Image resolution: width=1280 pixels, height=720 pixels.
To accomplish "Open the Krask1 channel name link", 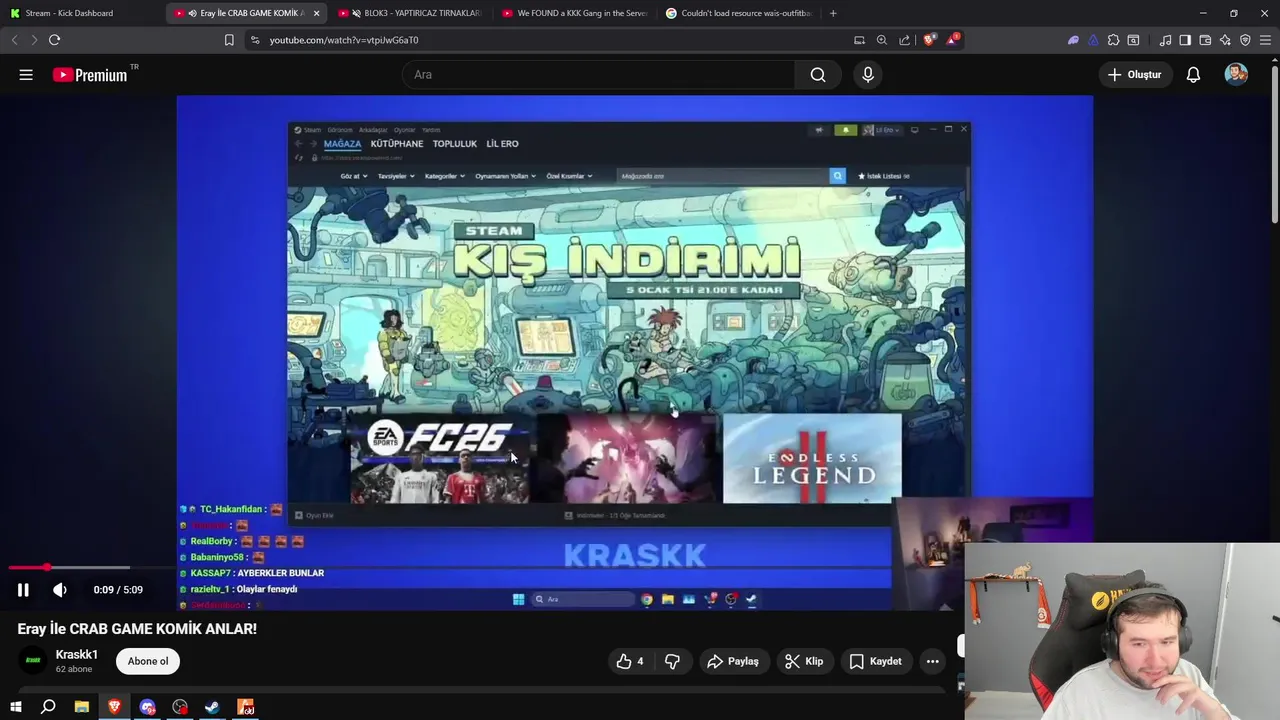I will [77, 654].
